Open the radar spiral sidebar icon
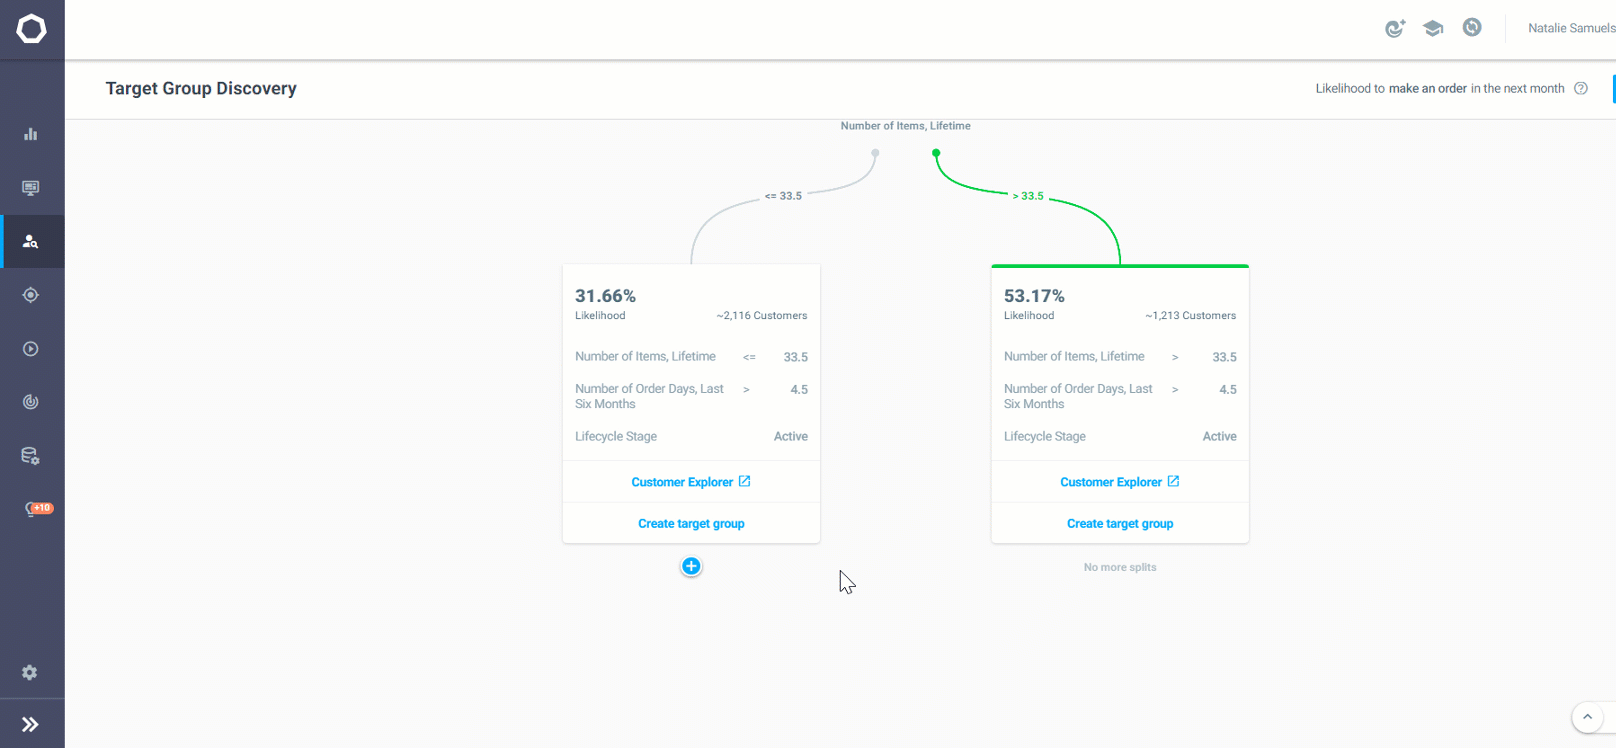Viewport: 1616px width, 748px height. 31,402
